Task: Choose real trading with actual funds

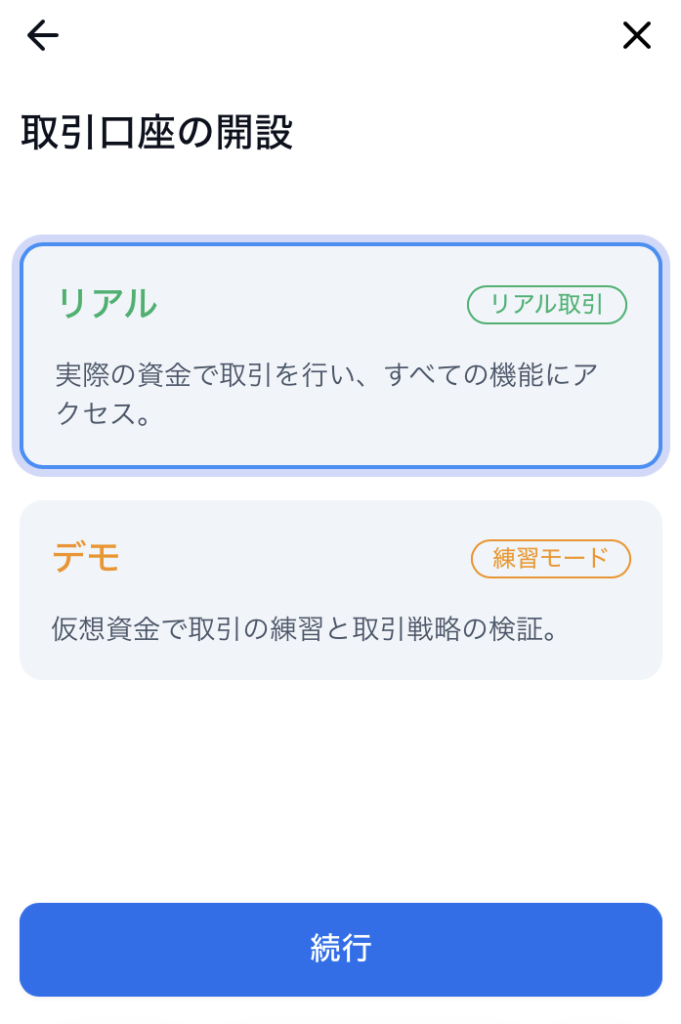Action: pyautogui.click(x=341, y=355)
